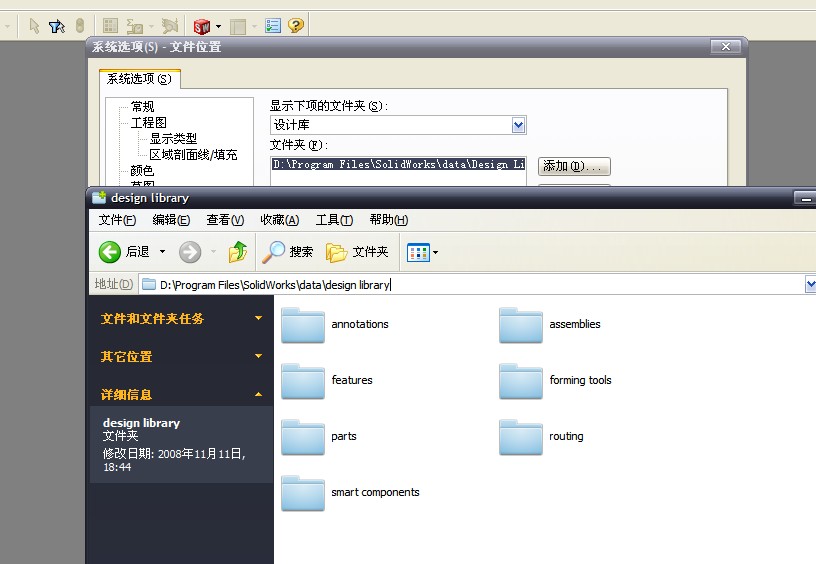Image resolution: width=816 pixels, height=564 pixels.
Task: Select 显示类型 in the options tree
Action: [x=173, y=138]
